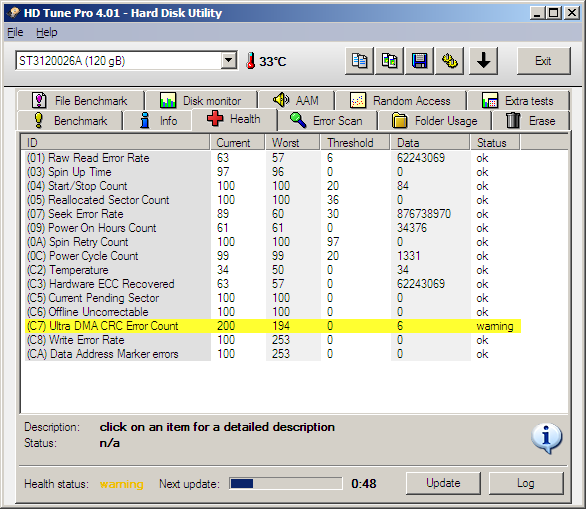The image size is (586, 509).
Task: Click the Update button
Action: 443,483
